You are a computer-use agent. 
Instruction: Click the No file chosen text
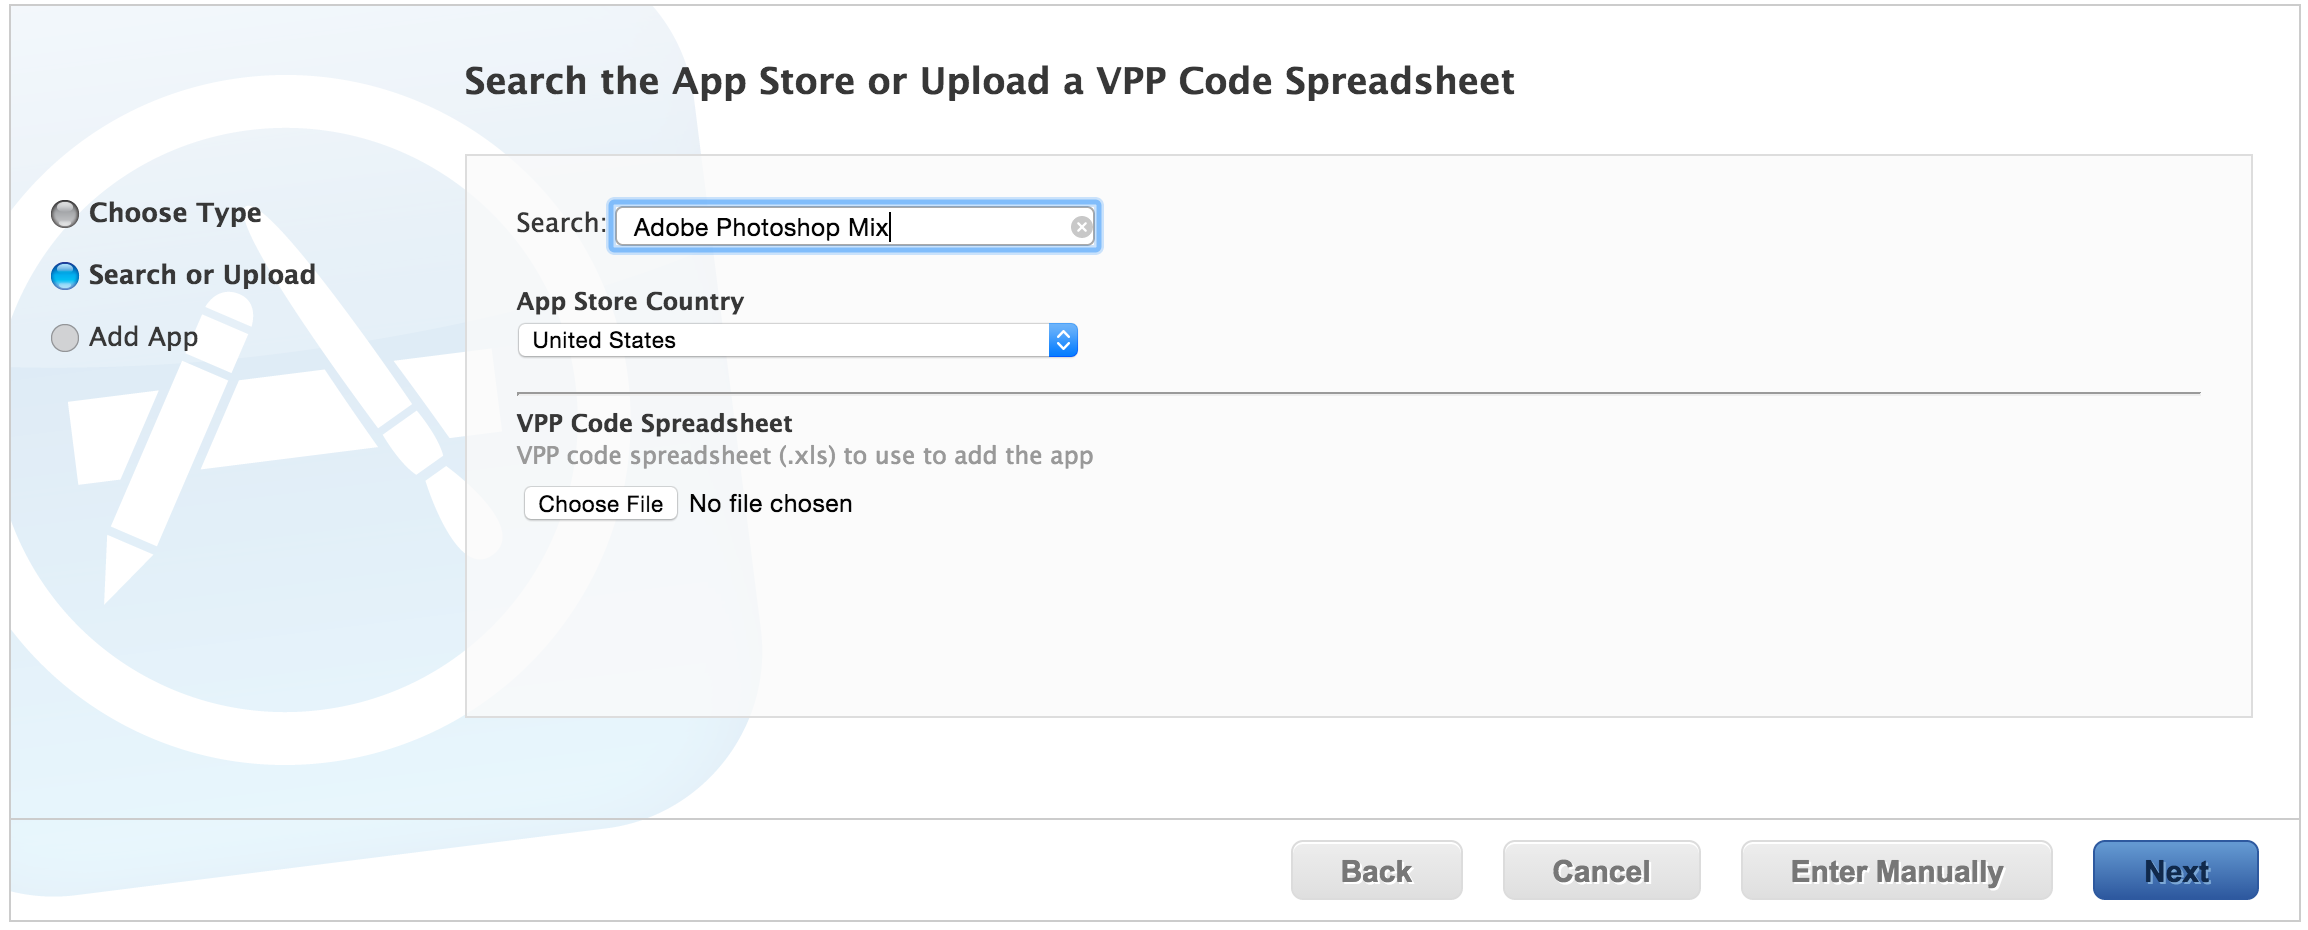click(x=770, y=504)
